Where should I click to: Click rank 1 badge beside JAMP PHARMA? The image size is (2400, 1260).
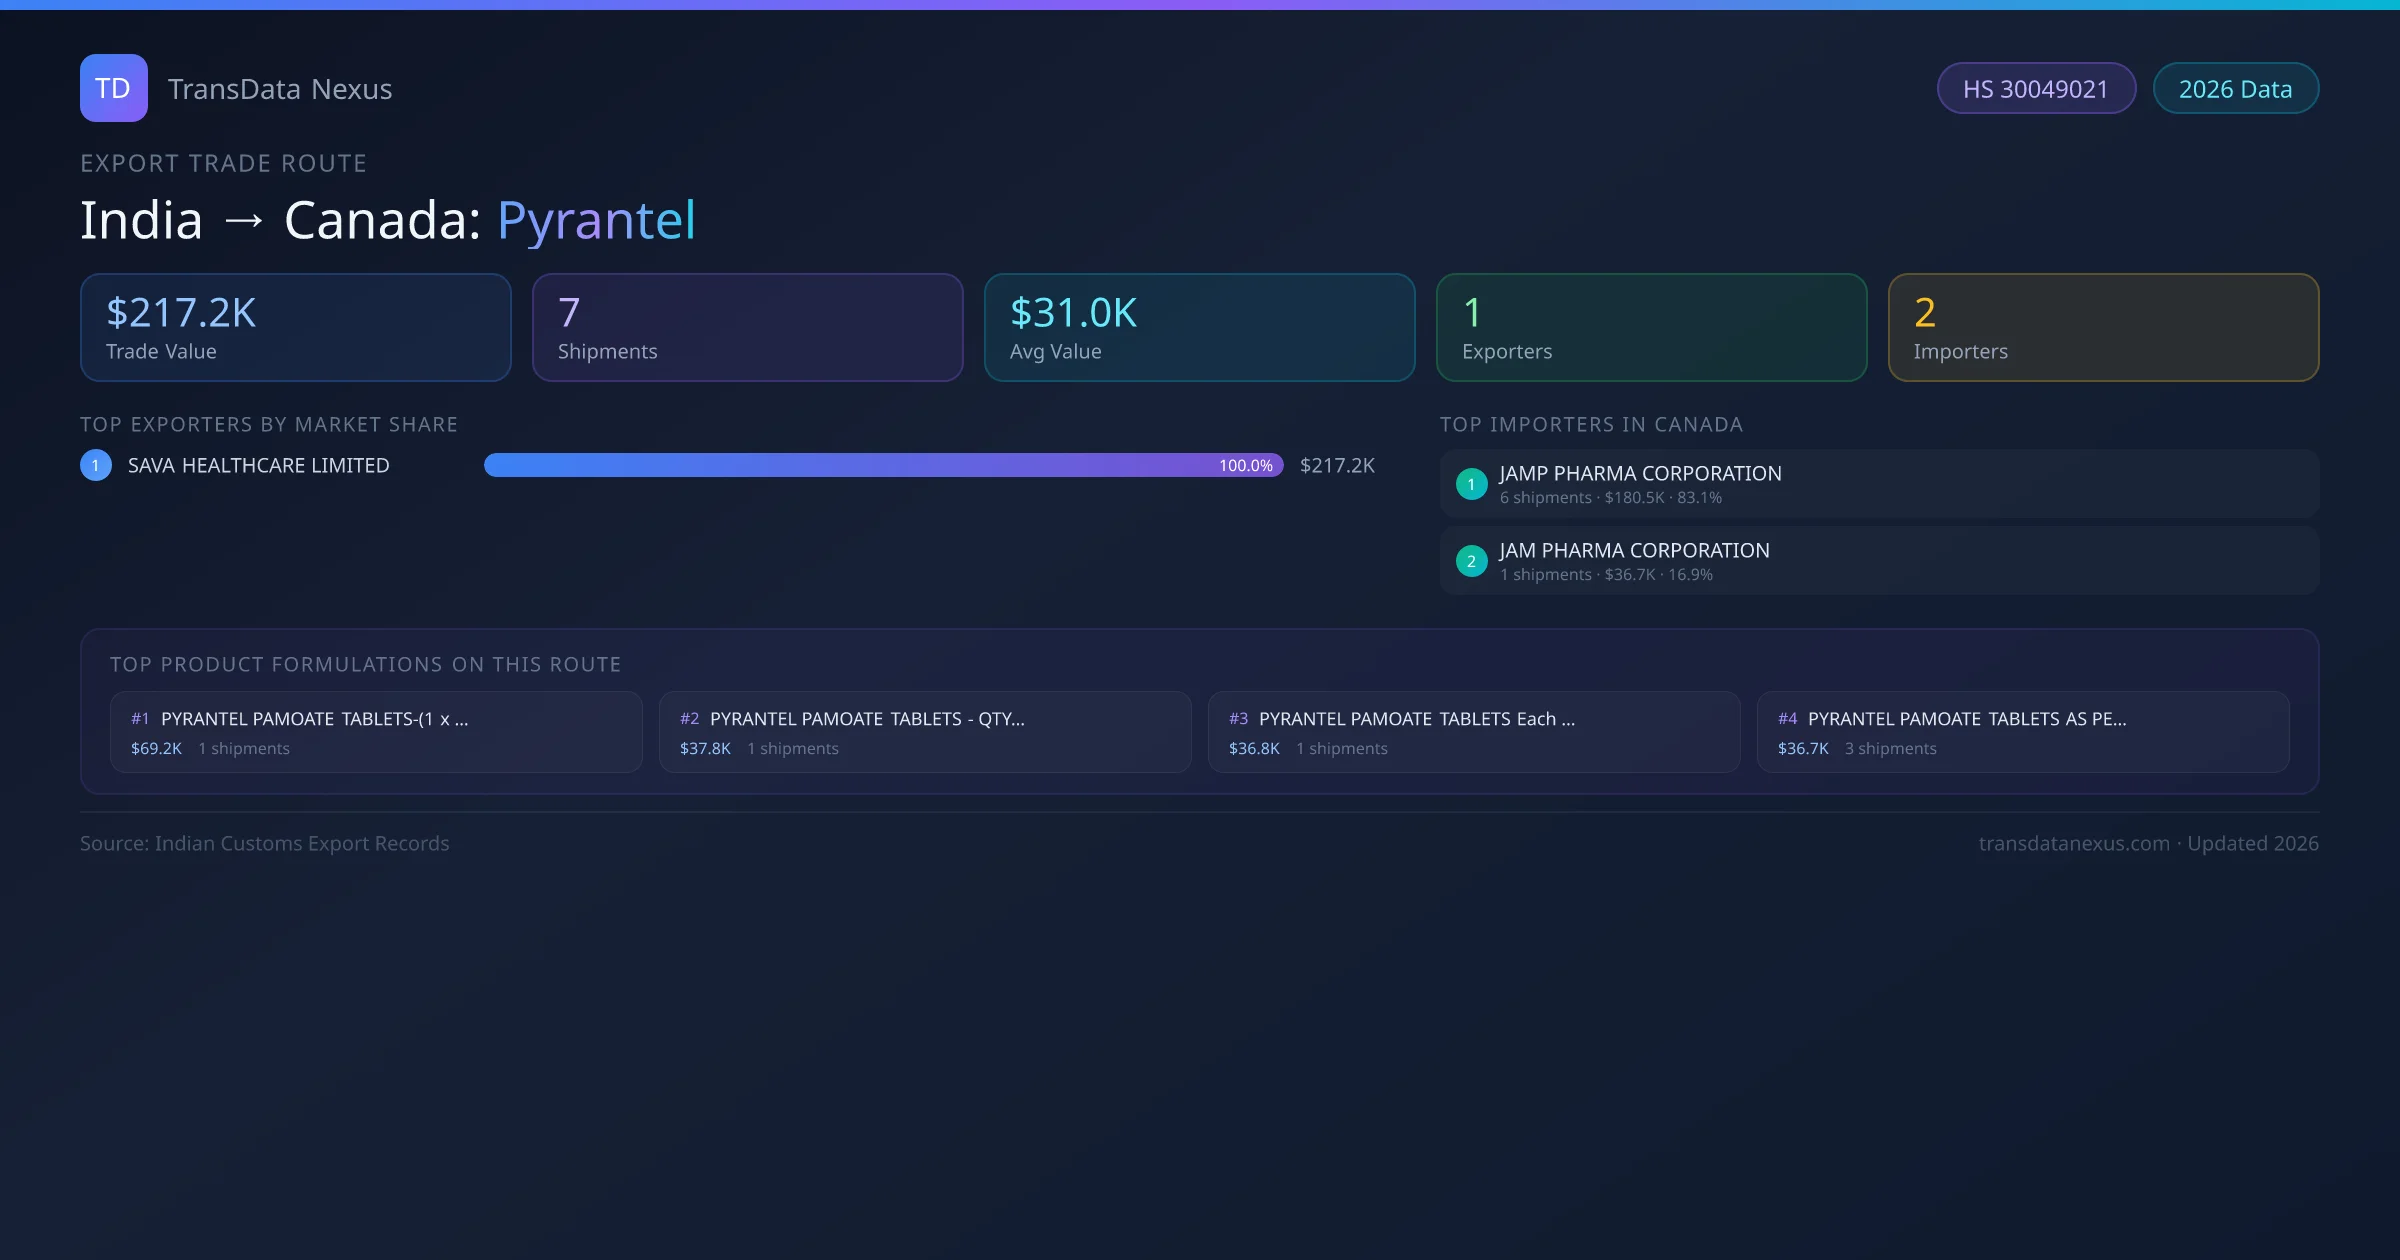coord(1471,484)
